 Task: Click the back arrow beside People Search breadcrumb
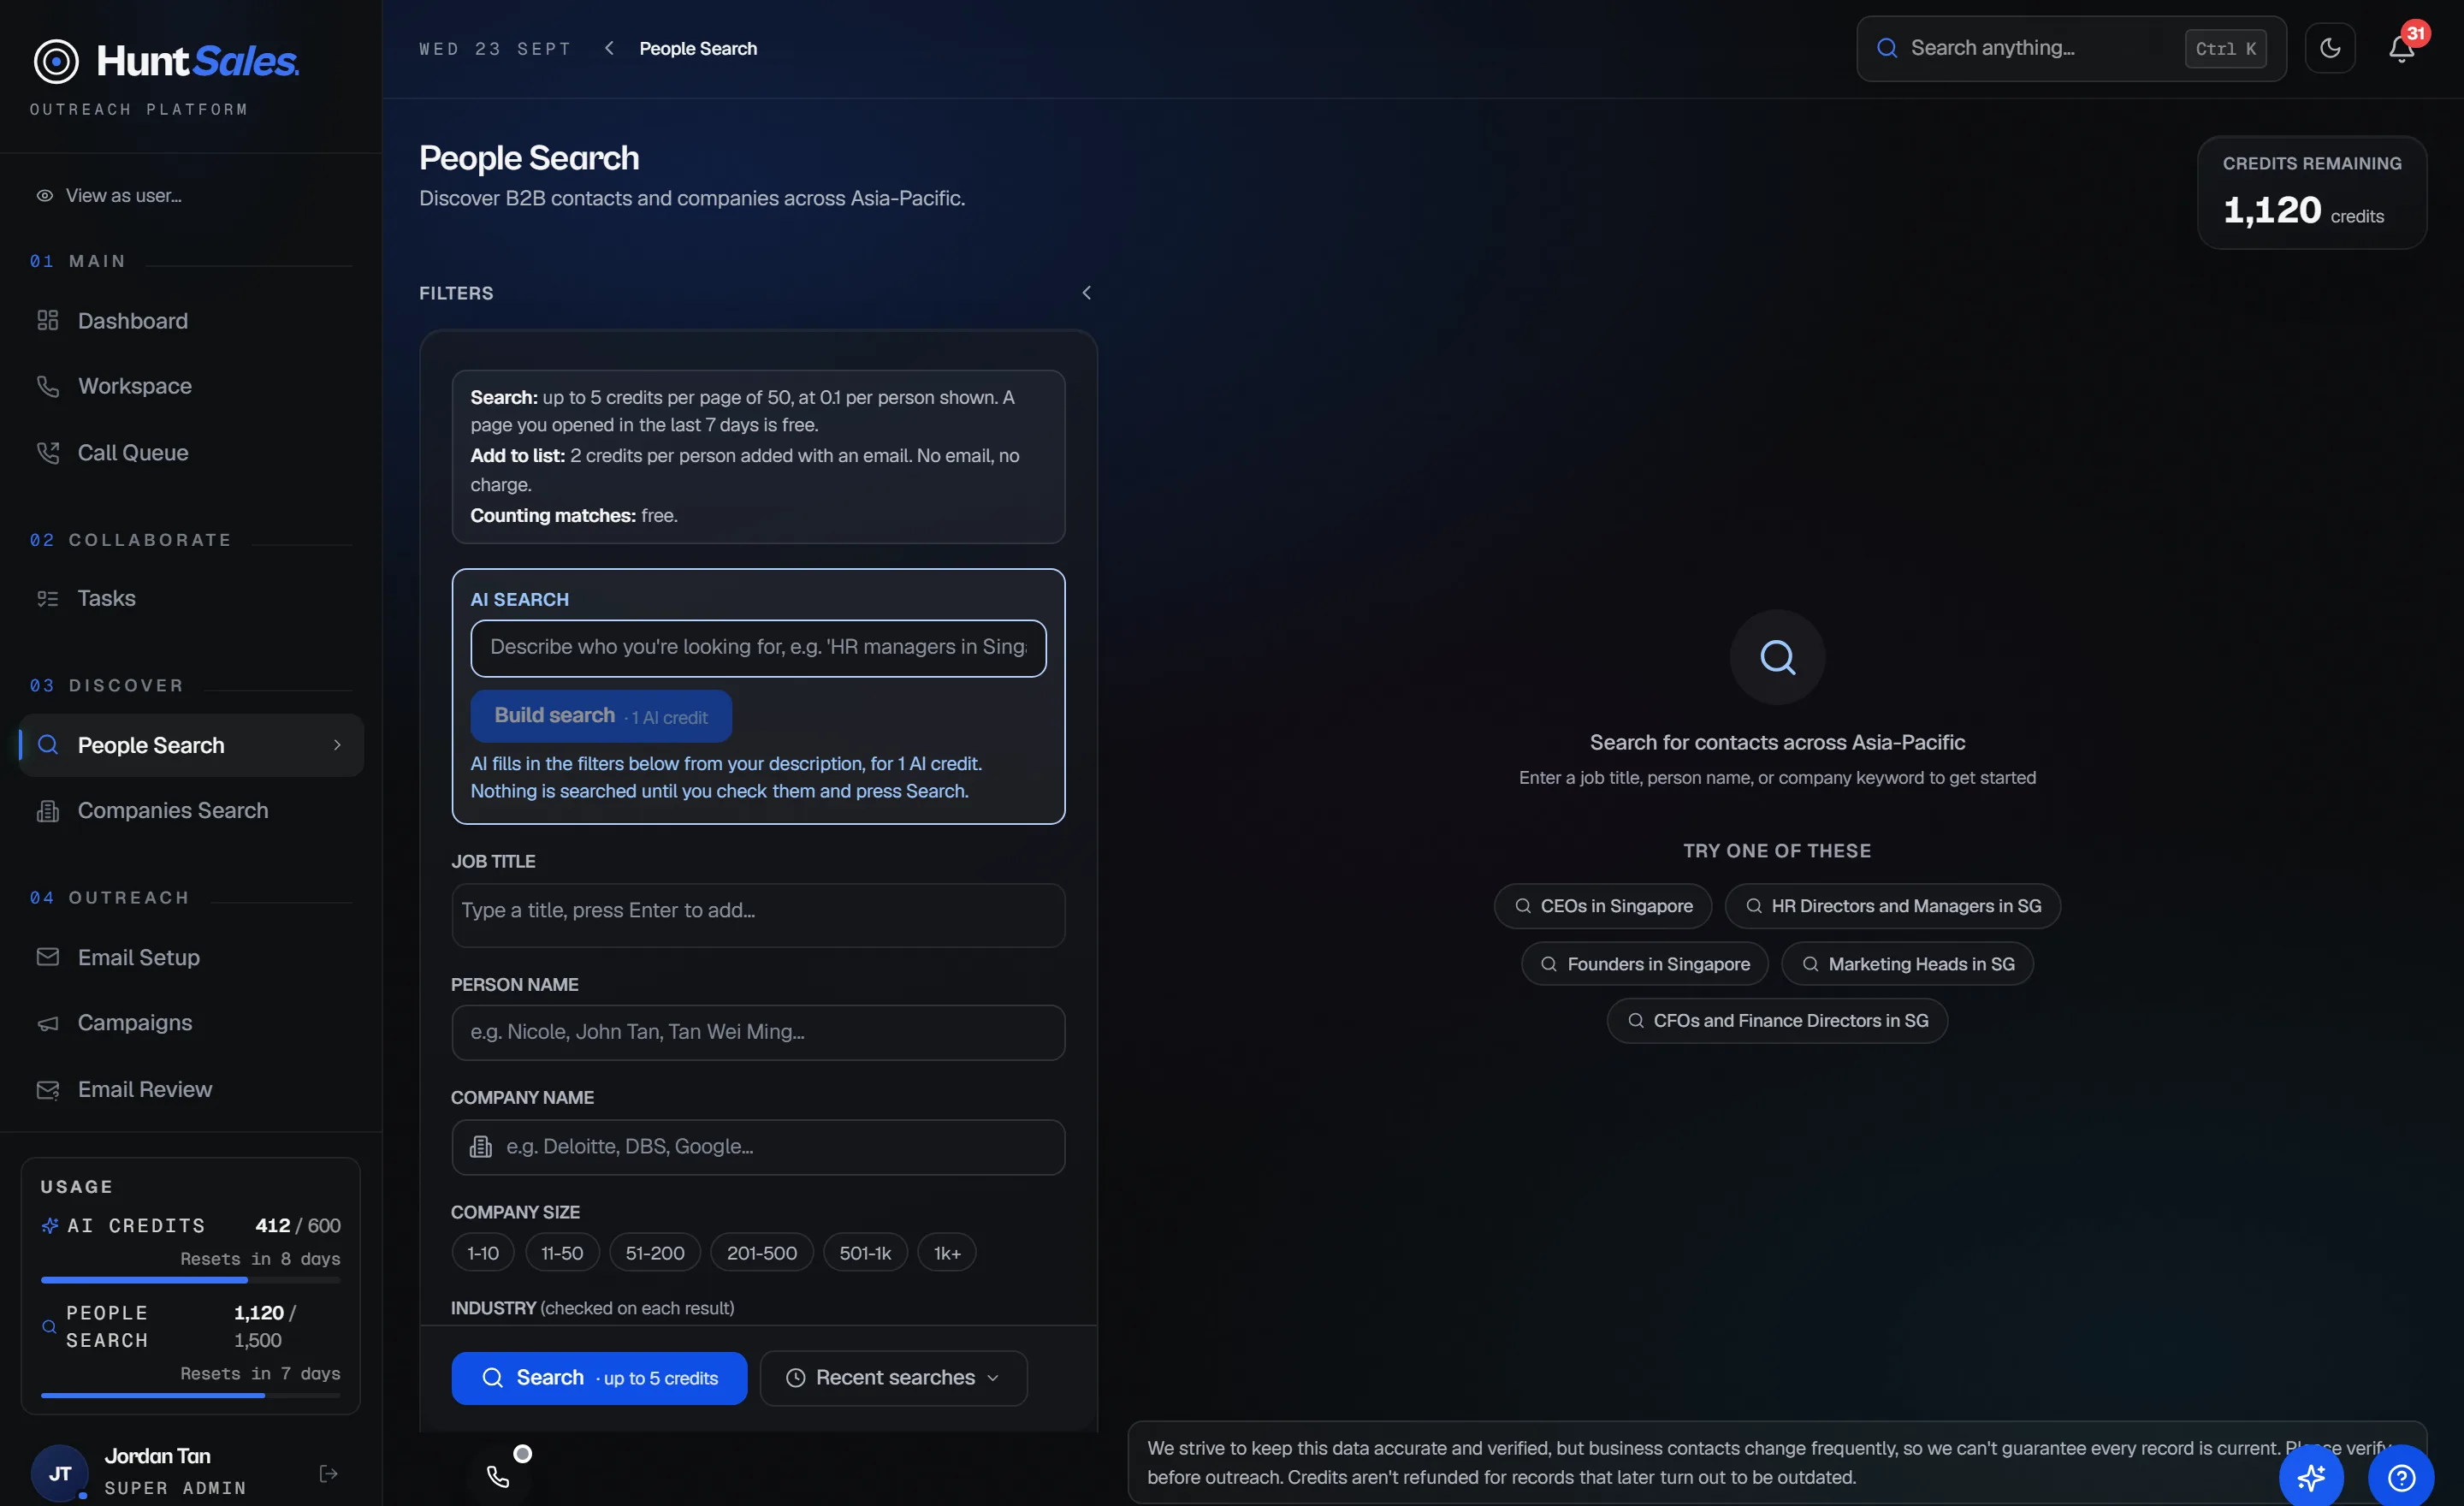tap(609, 48)
